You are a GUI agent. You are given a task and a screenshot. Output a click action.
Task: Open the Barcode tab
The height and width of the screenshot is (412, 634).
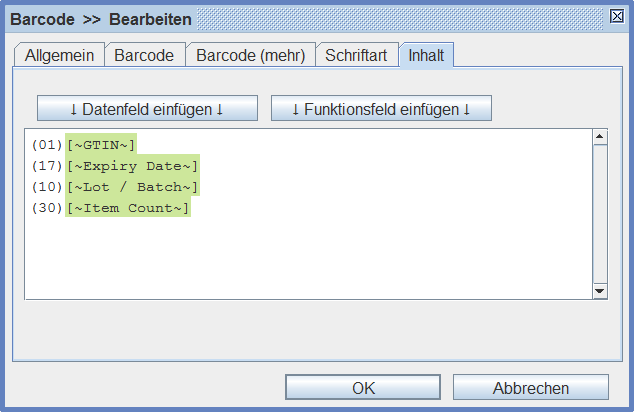pos(144,55)
